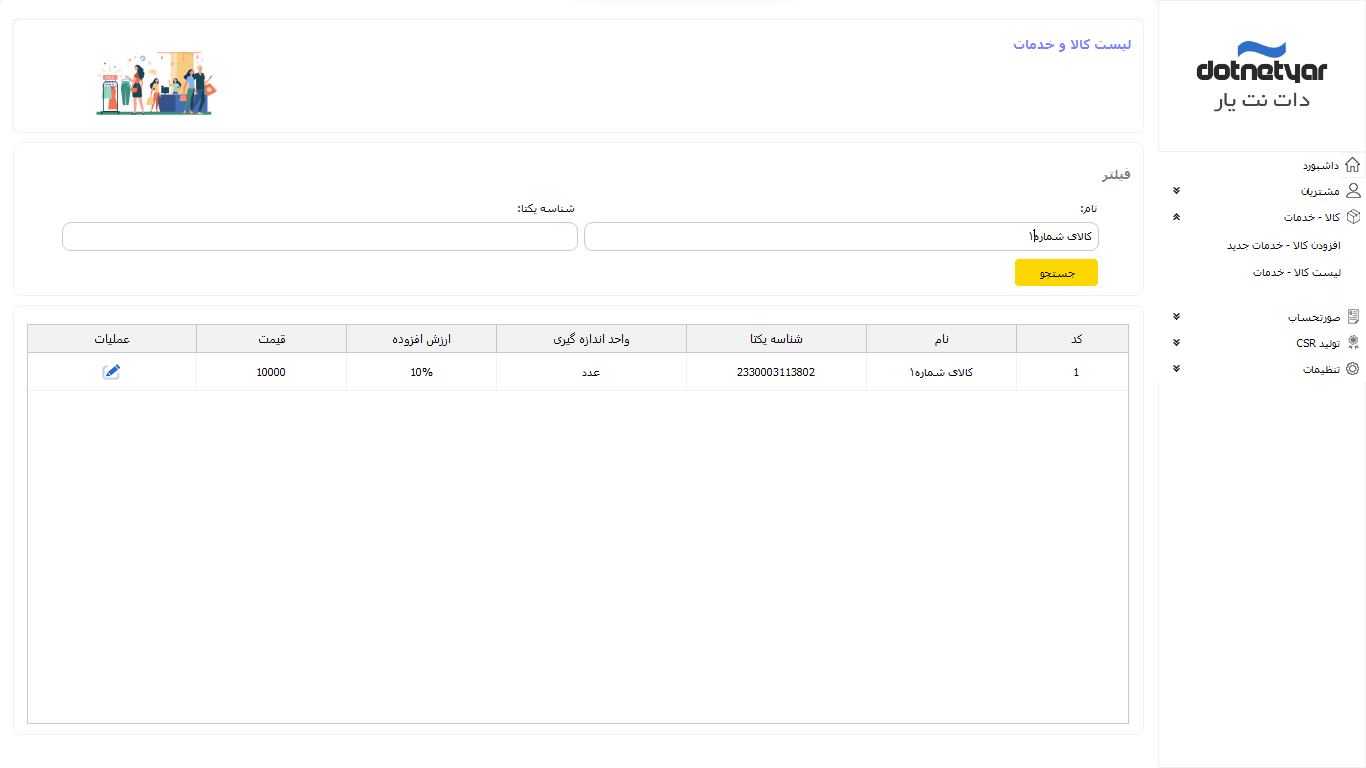Focus the شناسه یکتا filter input field
Screen dimensions: 1366x768
(x=319, y=237)
